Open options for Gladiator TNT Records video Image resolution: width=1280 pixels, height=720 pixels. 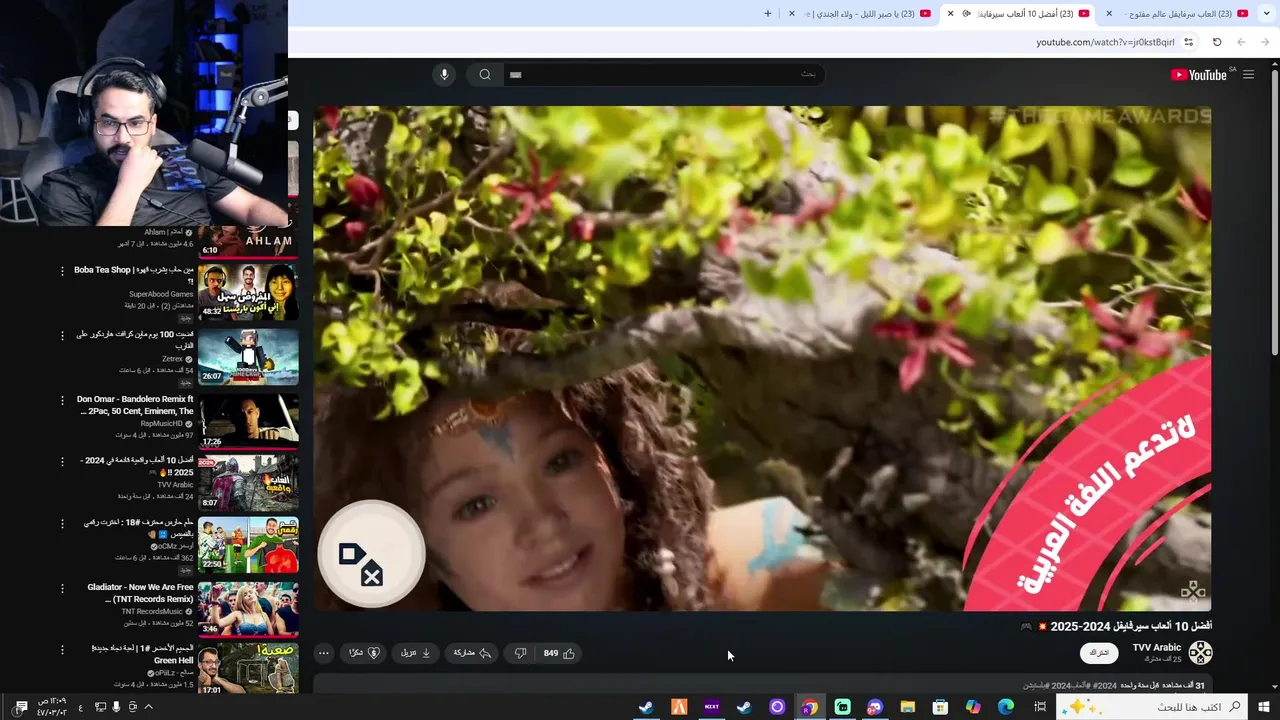pos(62,589)
